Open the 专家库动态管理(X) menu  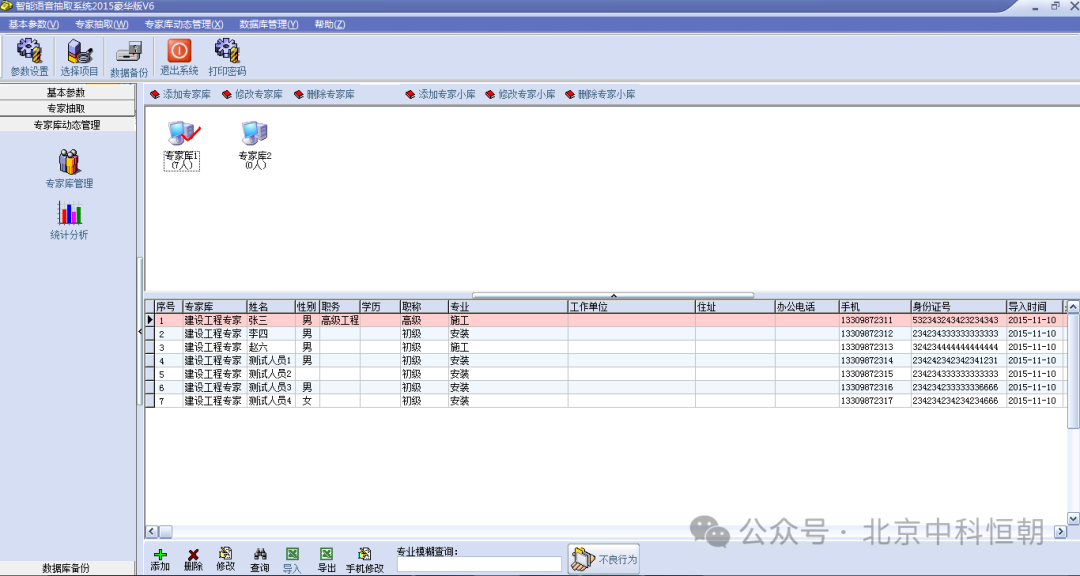point(184,24)
